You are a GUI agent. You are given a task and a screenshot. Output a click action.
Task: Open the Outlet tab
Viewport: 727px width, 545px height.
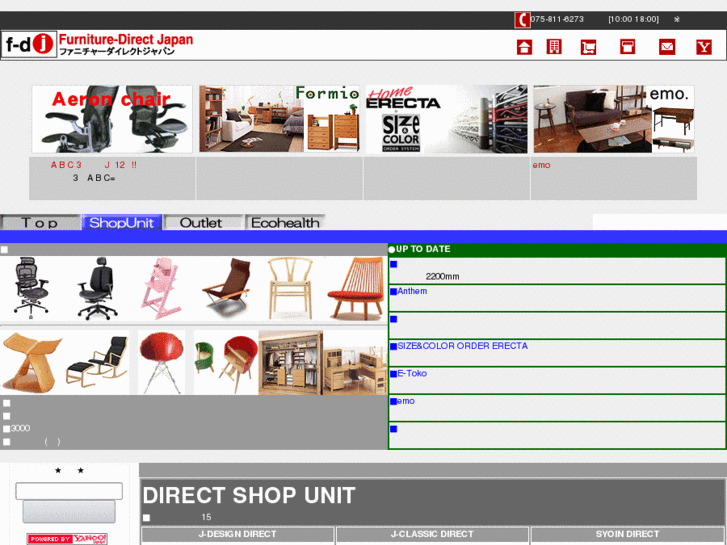tap(201, 223)
